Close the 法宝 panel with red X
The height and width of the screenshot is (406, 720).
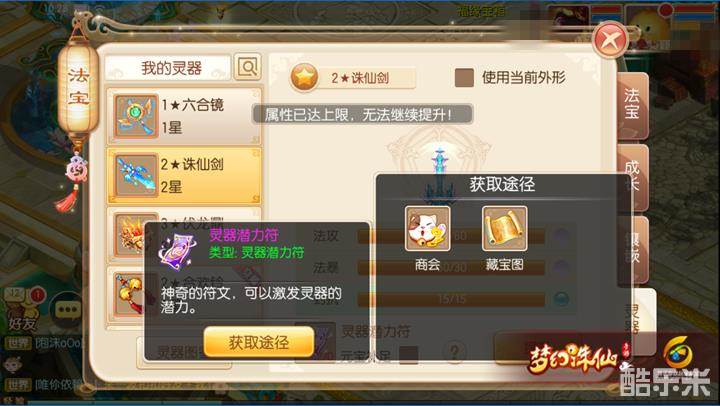pyautogui.click(x=610, y=39)
